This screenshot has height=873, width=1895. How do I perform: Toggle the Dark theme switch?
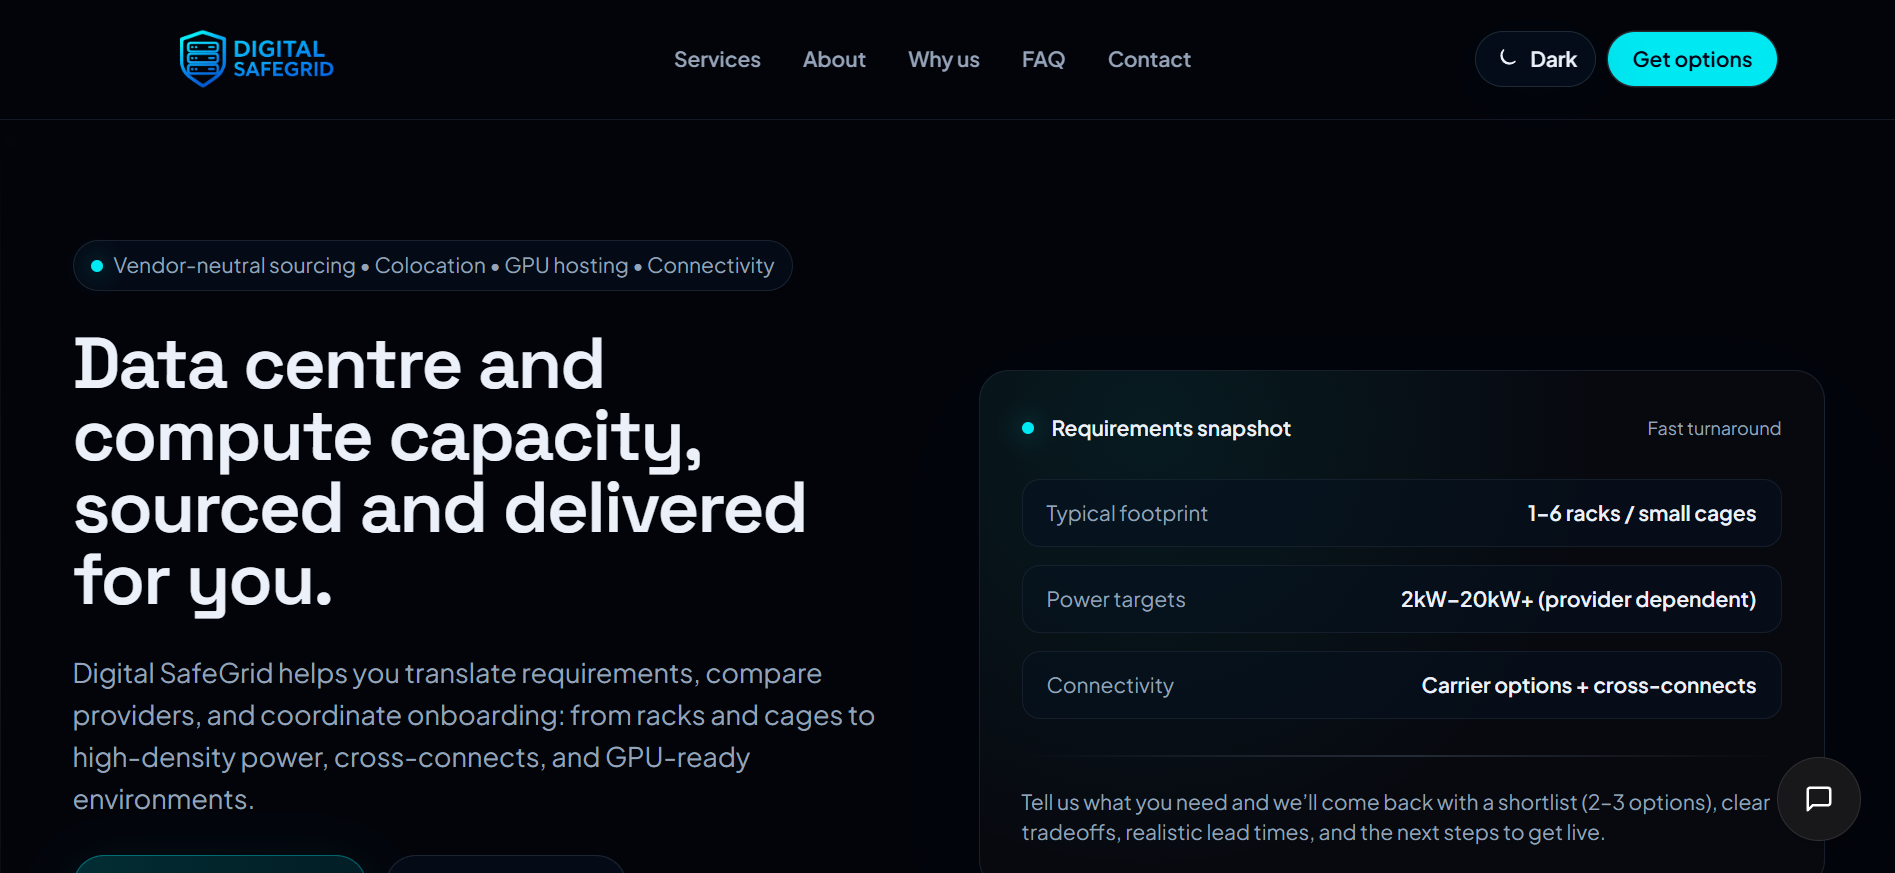point(1535,60)
